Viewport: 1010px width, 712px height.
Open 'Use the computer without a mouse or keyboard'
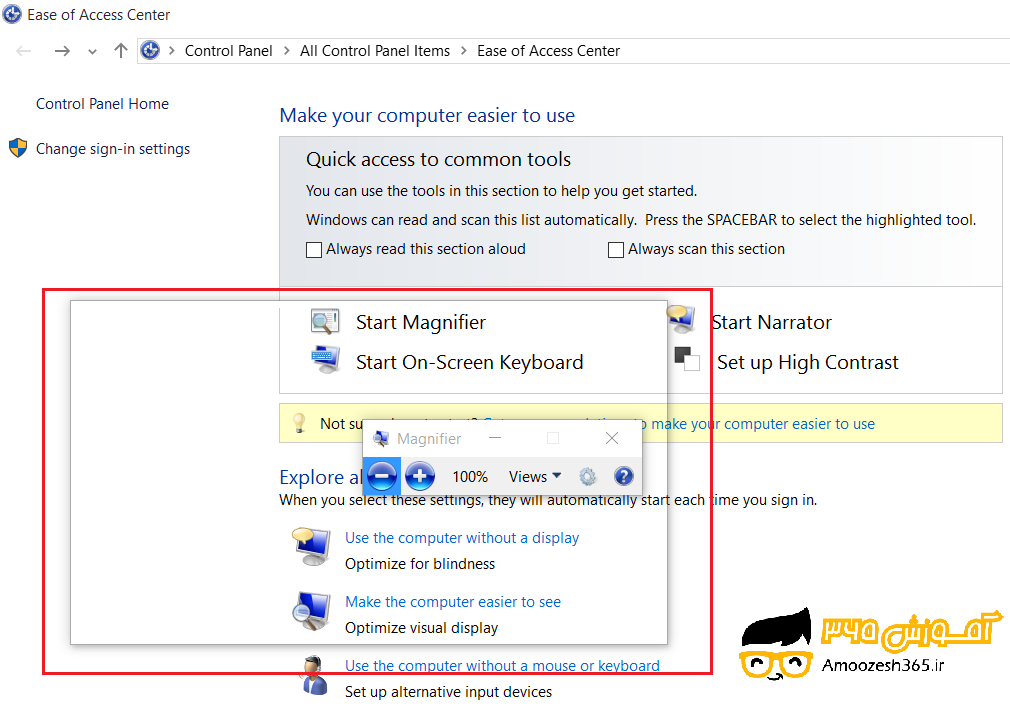point(502,666)
